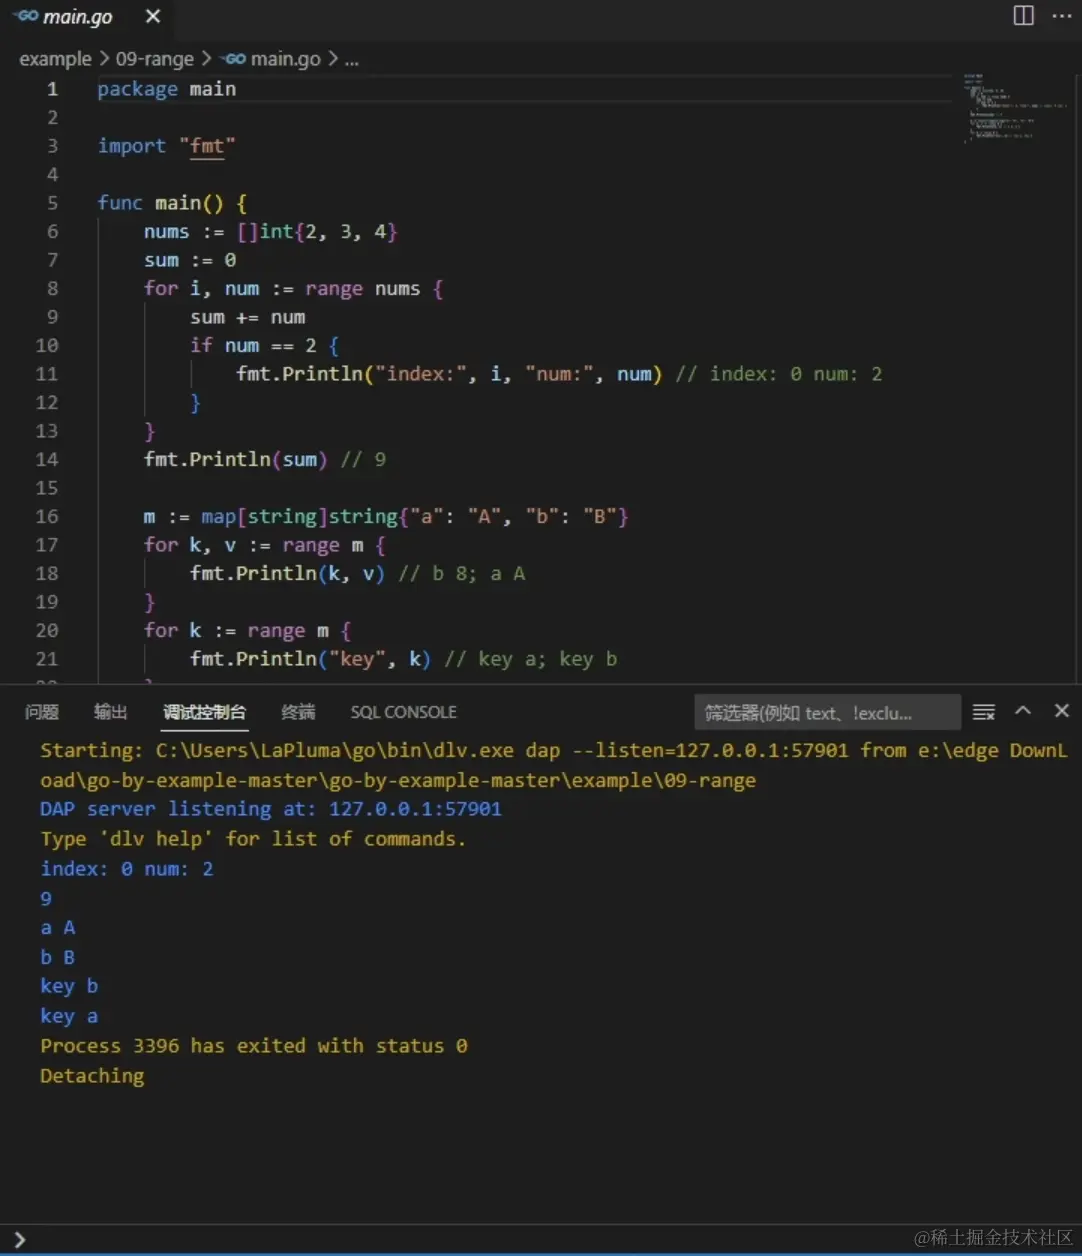This screenshot has width=1082, height=1256.
Task: Click the 'if num == 2 {' line
Action: click(265, 345)
